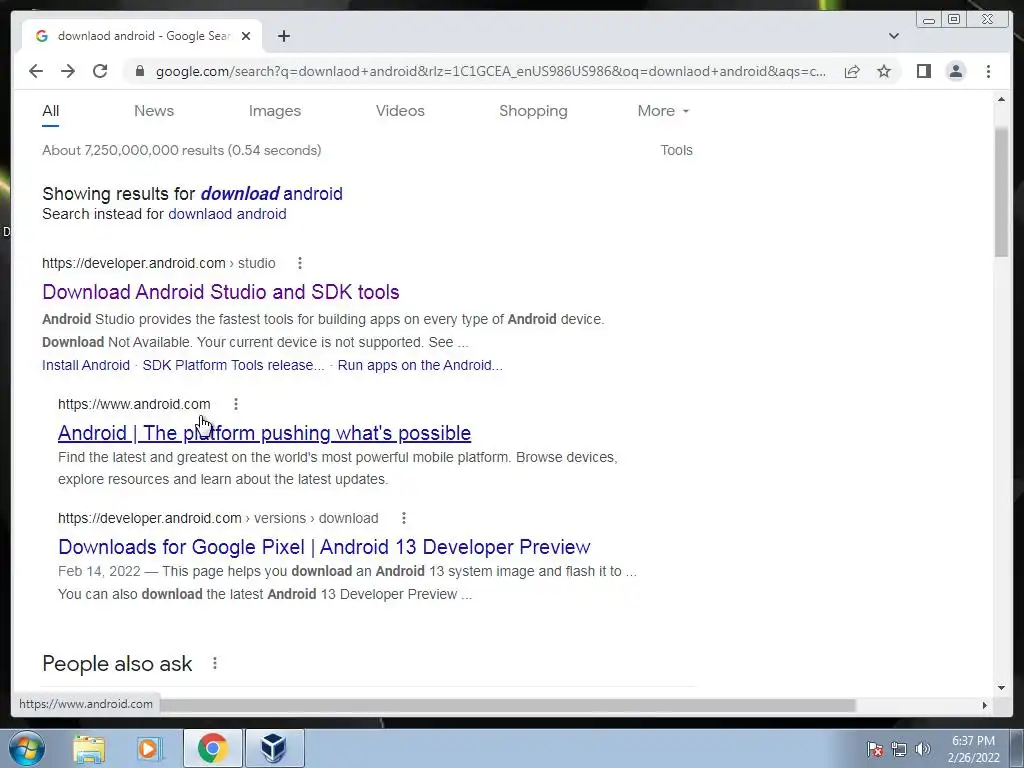Open Download Android Studio and SDK tools
1024x768 pixels.
click(x=221, y=292)
